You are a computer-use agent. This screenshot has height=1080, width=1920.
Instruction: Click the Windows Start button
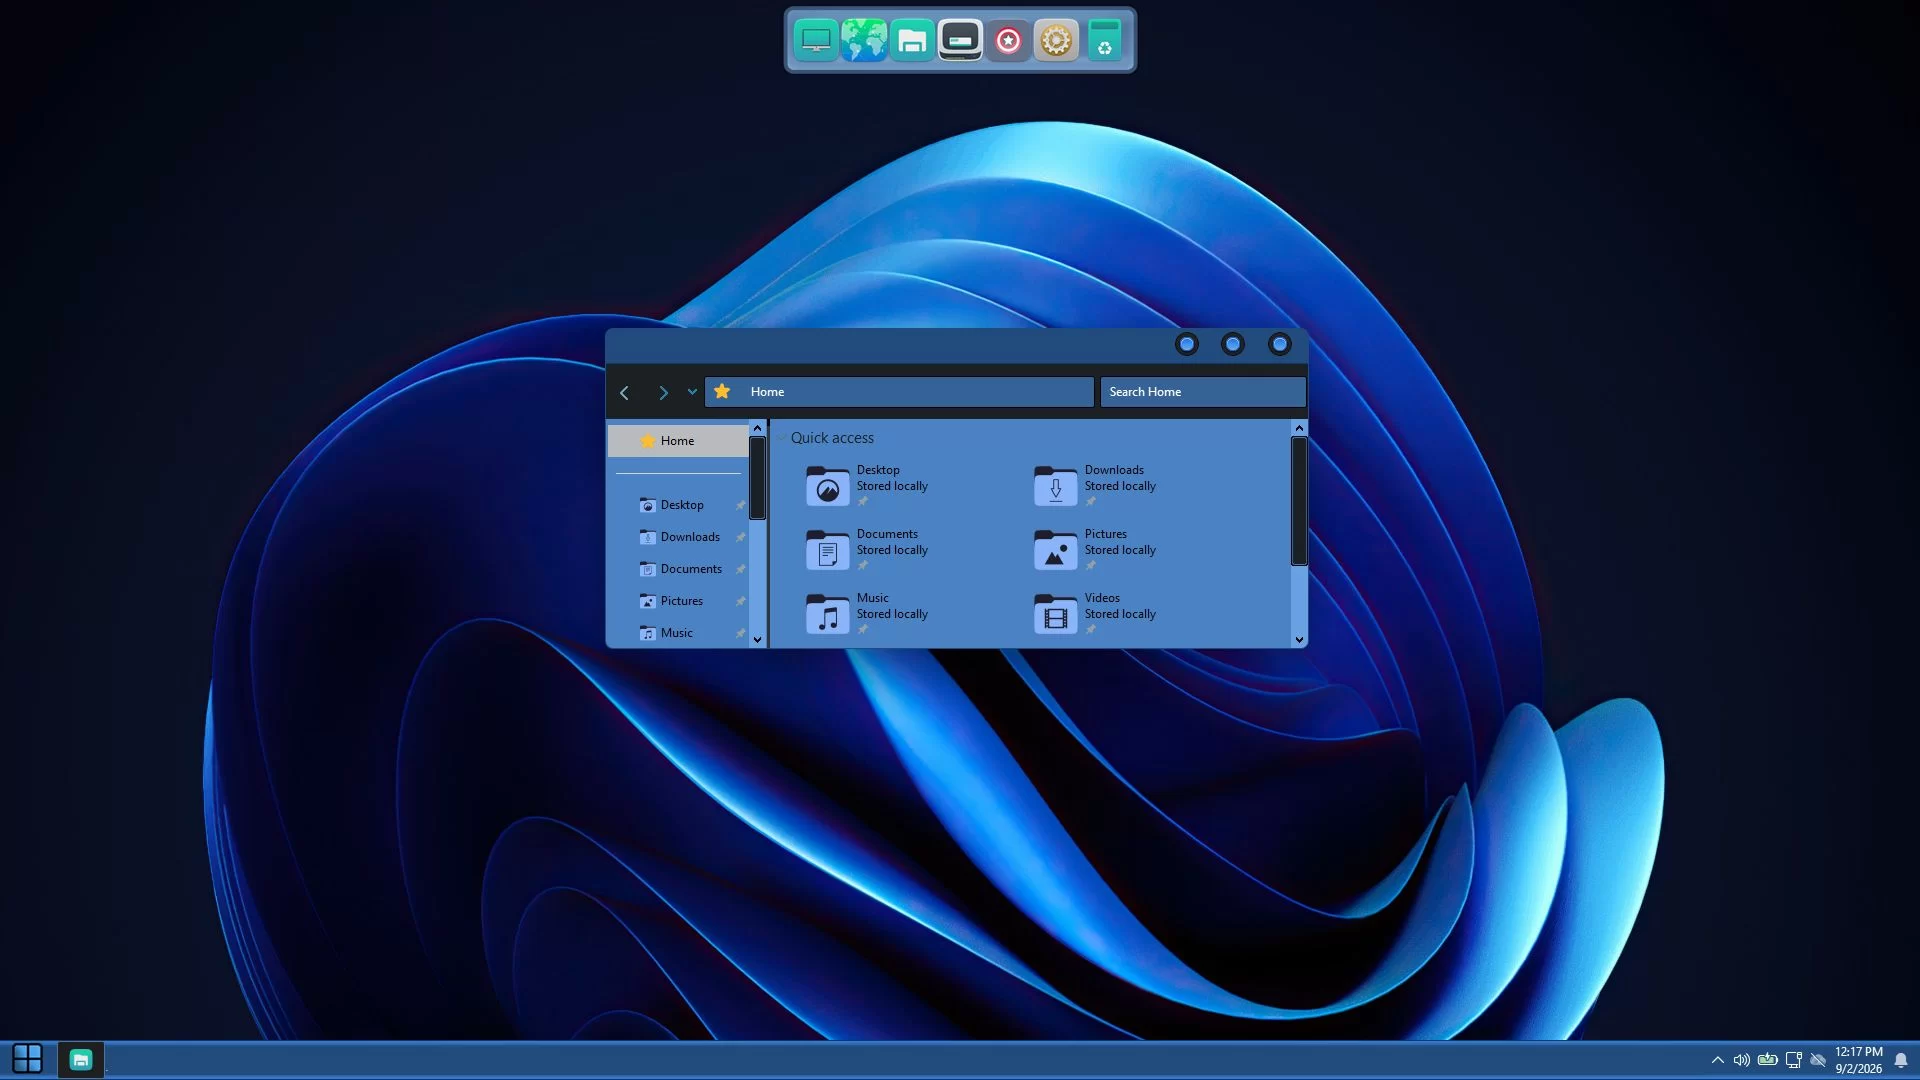[27, 1058]
